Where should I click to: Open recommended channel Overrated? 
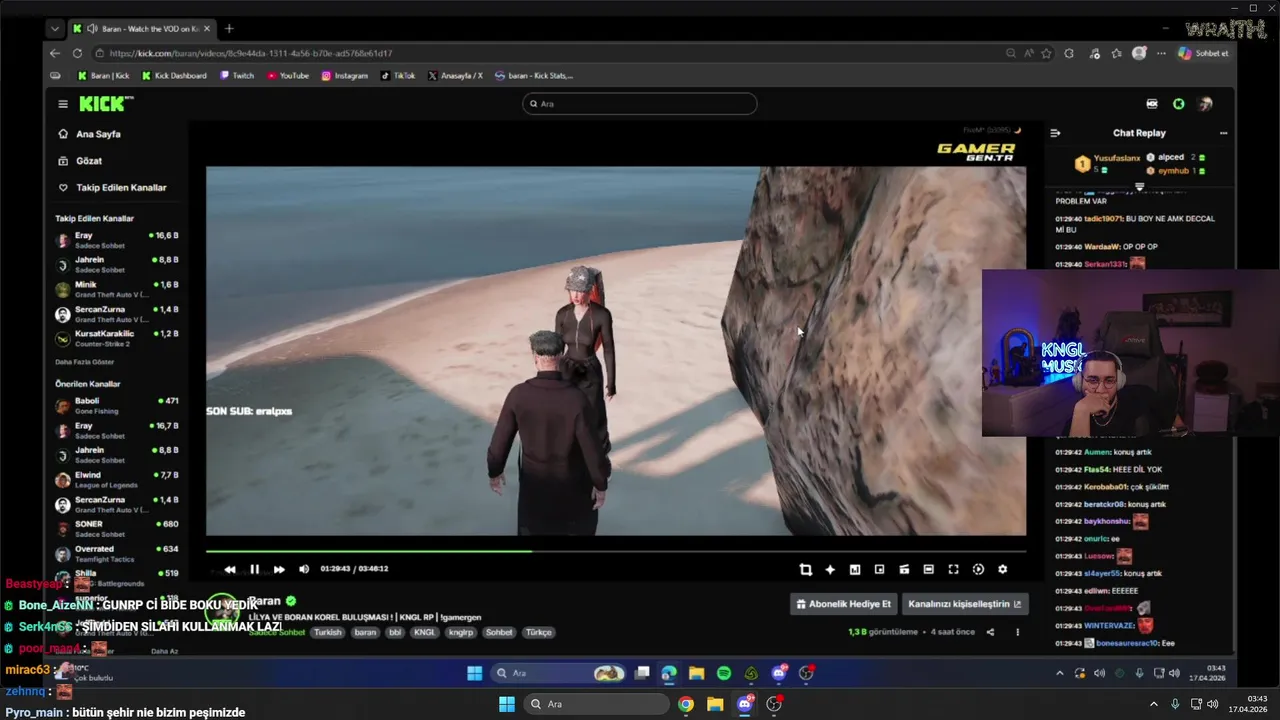117,553
